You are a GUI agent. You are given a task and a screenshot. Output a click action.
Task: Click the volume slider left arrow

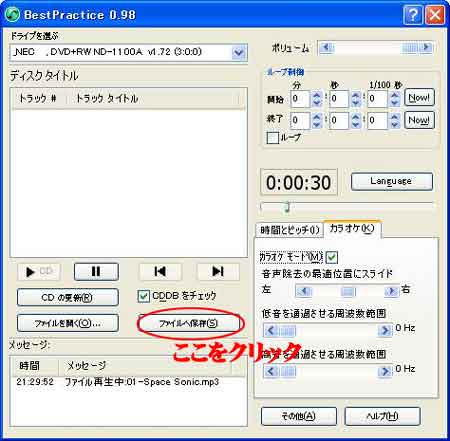click(x=326, y=48)
